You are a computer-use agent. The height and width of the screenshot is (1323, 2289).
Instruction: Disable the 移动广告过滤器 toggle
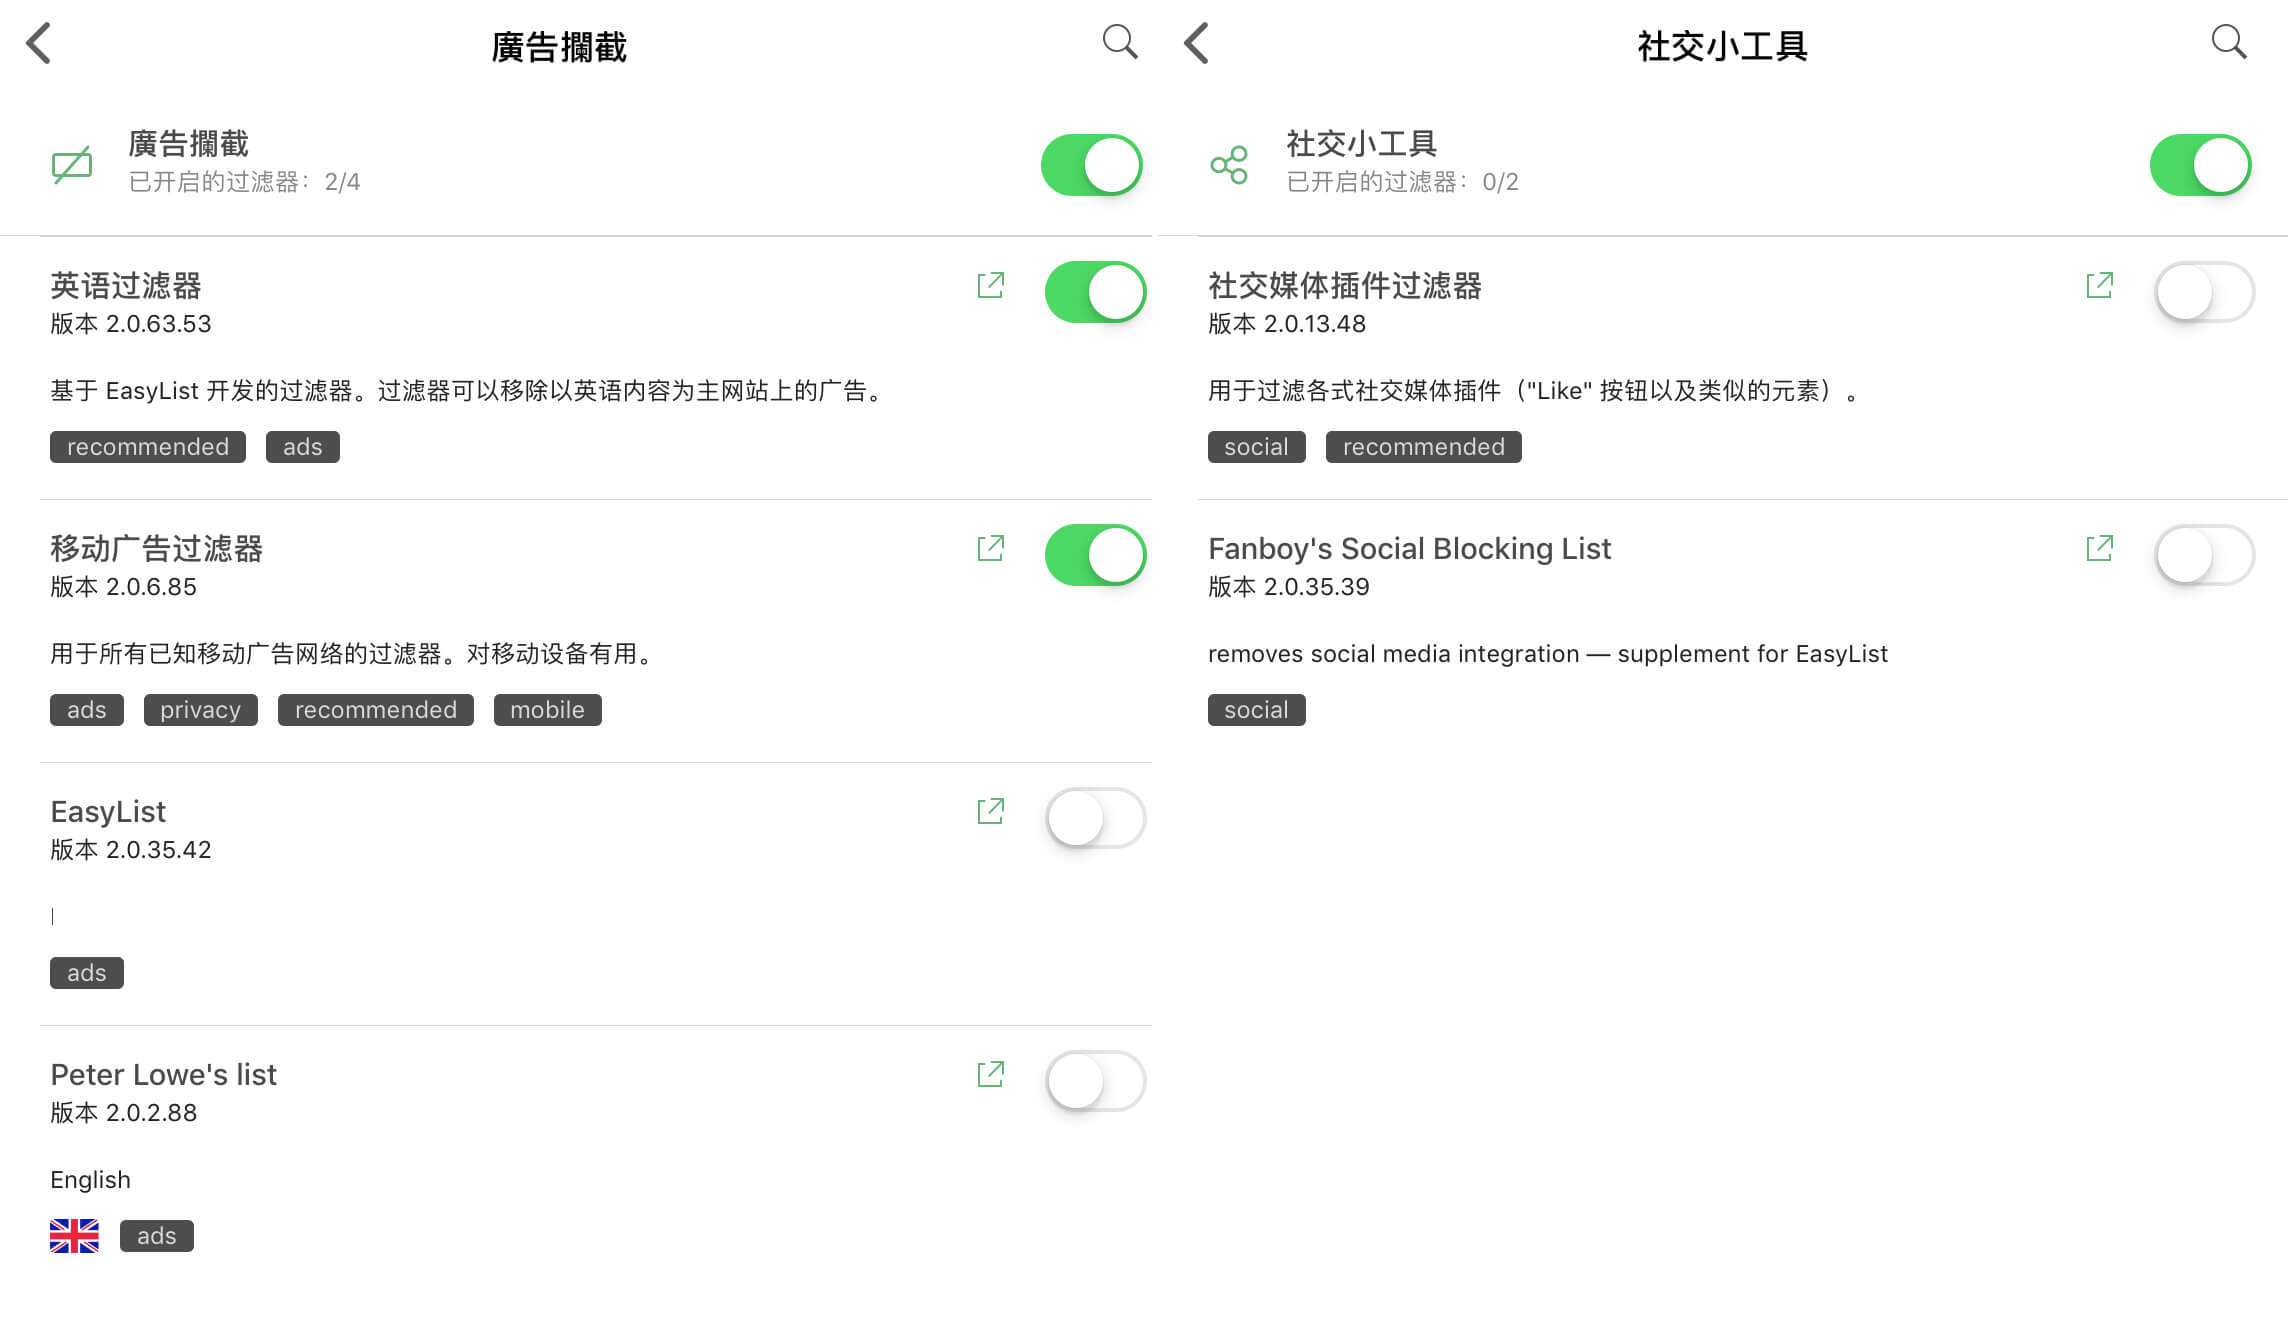coord(1095,555)
